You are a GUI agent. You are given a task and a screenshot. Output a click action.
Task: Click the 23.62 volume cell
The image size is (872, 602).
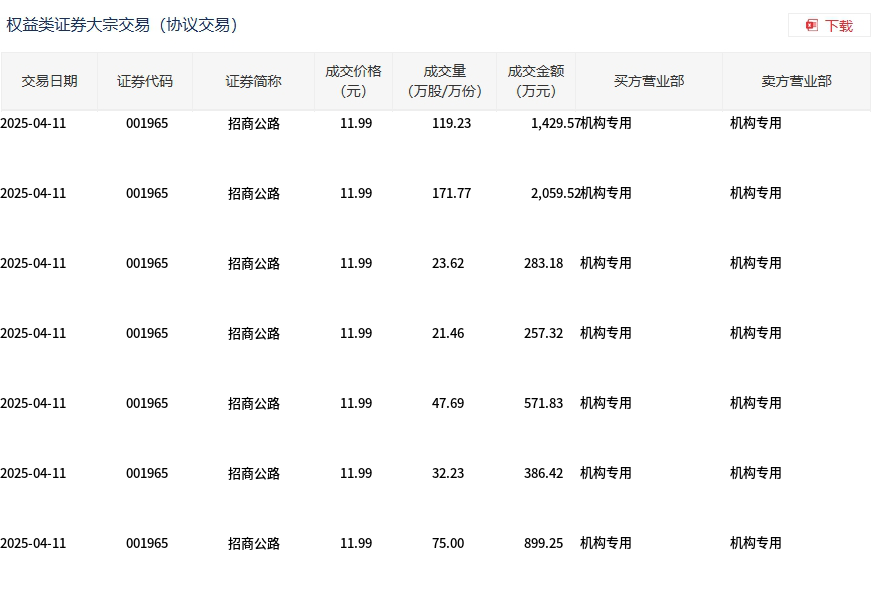pos(448,263)
